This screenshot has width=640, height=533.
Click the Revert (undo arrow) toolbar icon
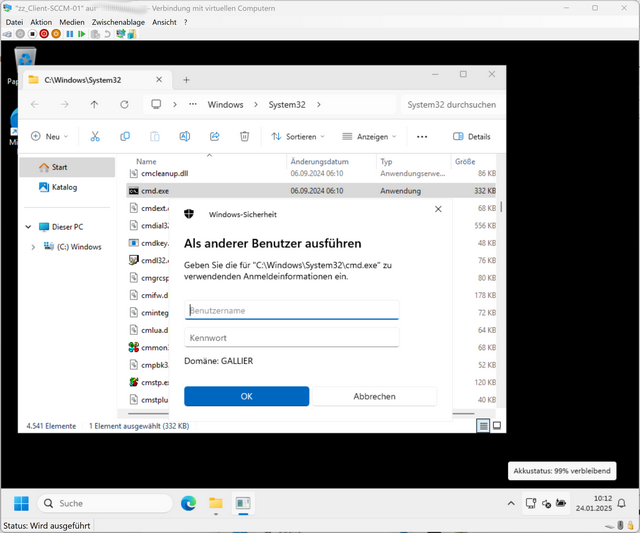tap(107, 34)
